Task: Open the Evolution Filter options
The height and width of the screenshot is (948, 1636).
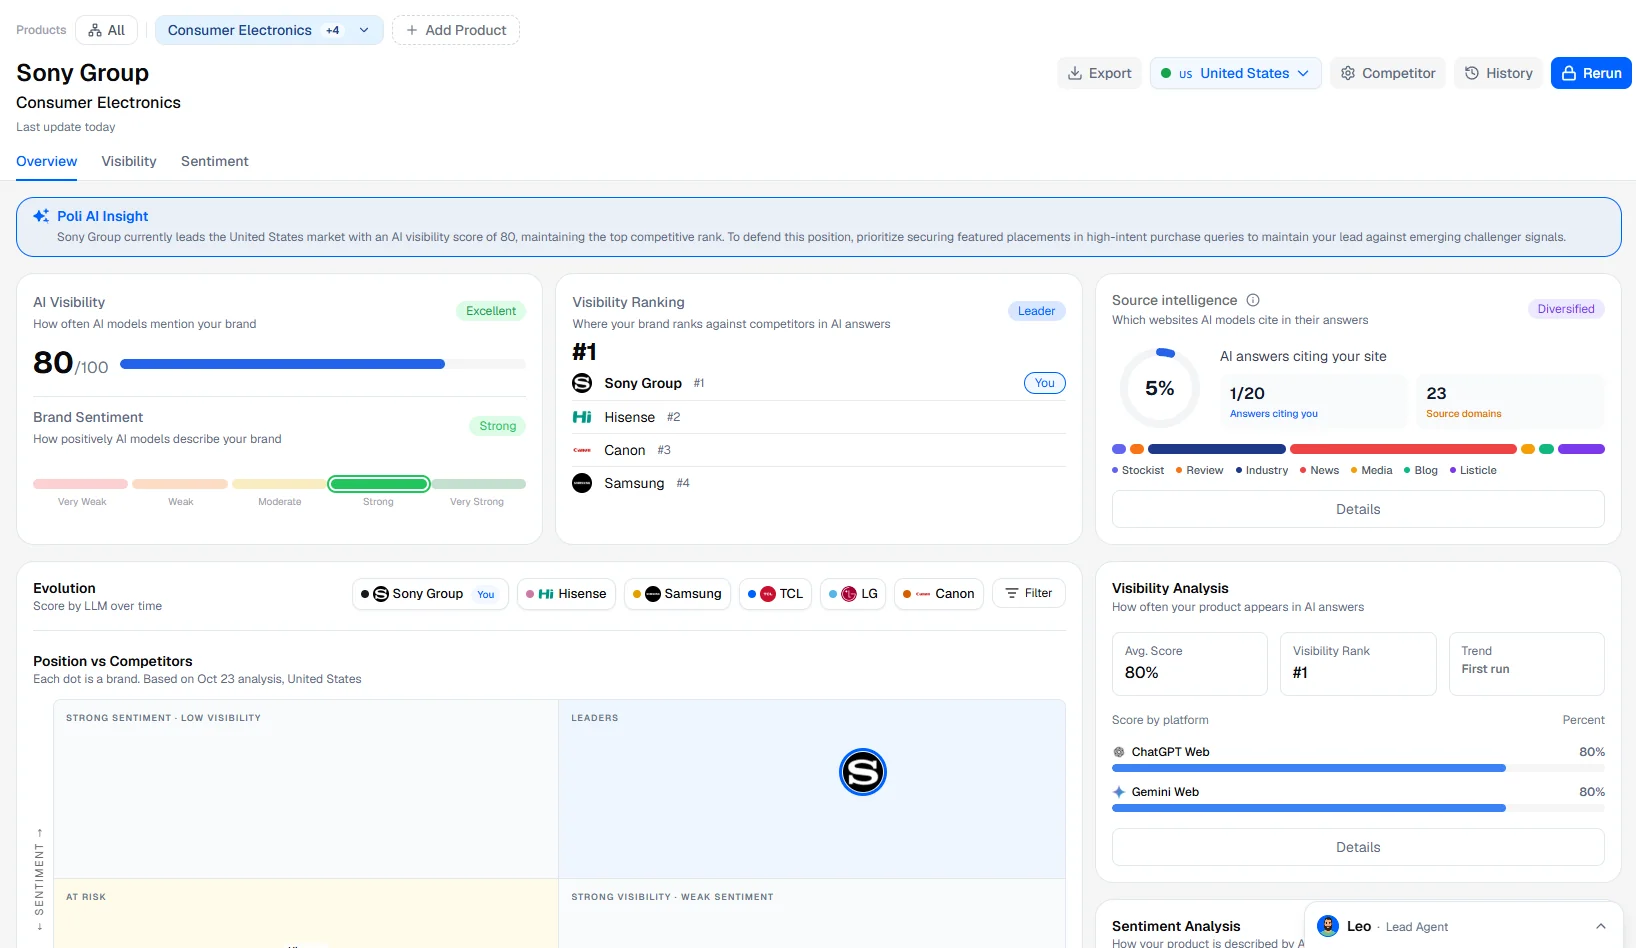Action: pyautogui.click(x=1029, y=594)
